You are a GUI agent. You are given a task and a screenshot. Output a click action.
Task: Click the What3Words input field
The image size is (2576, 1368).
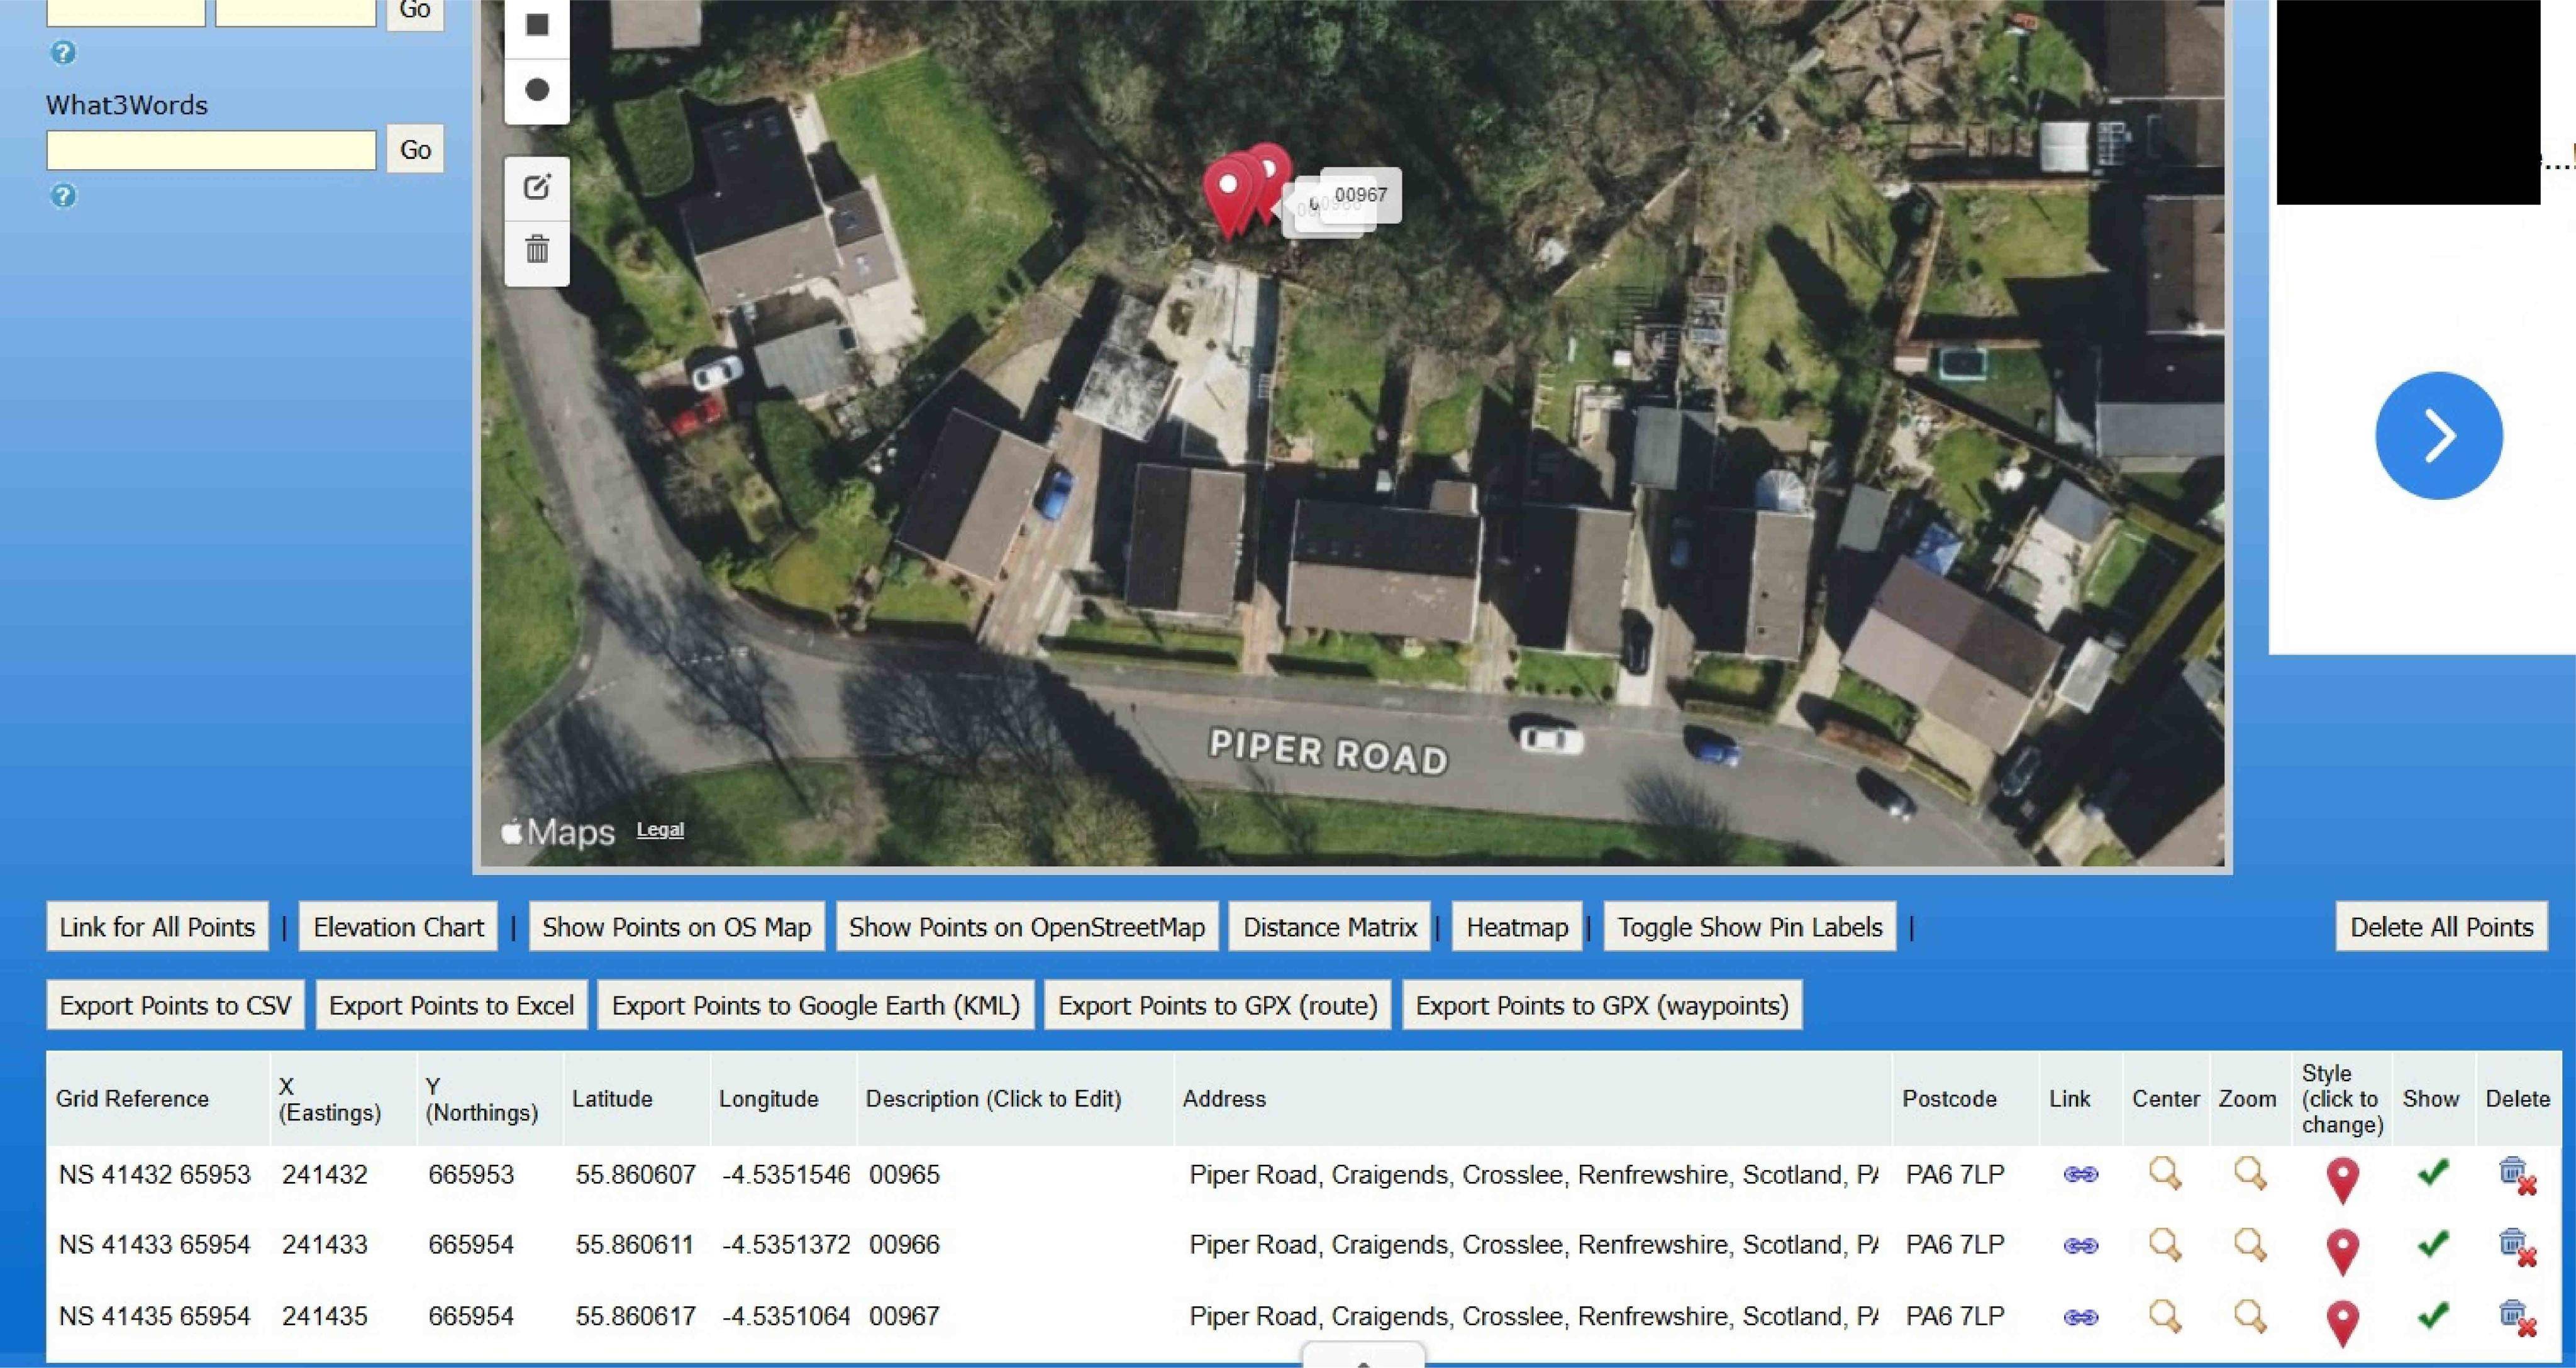[211, 150]
